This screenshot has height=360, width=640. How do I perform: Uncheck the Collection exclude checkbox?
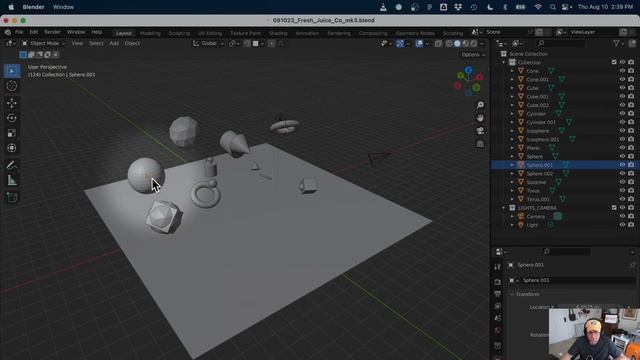(x=614, y=62)
